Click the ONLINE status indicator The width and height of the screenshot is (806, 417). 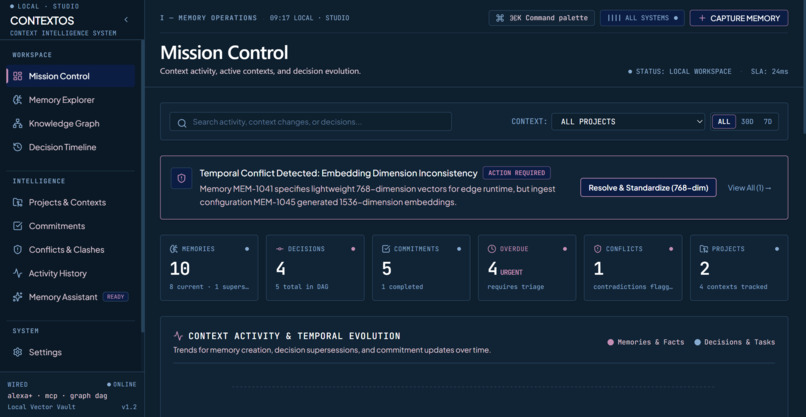pyautogui.click(x=122, y=384)
